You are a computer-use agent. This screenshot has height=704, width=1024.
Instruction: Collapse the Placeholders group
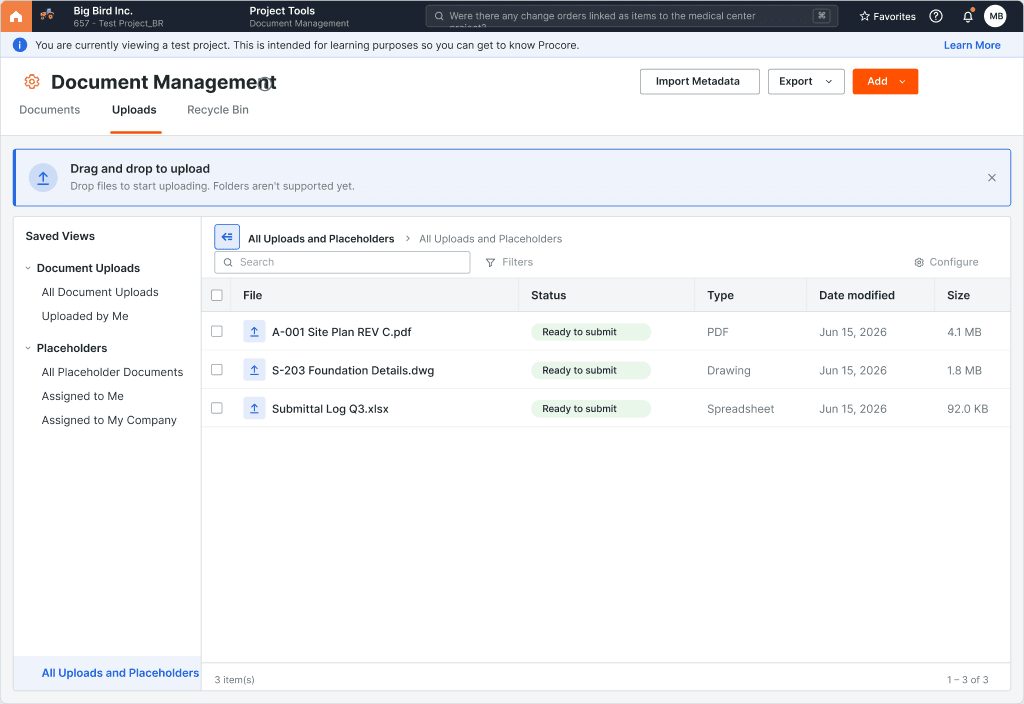coord(28,349)
